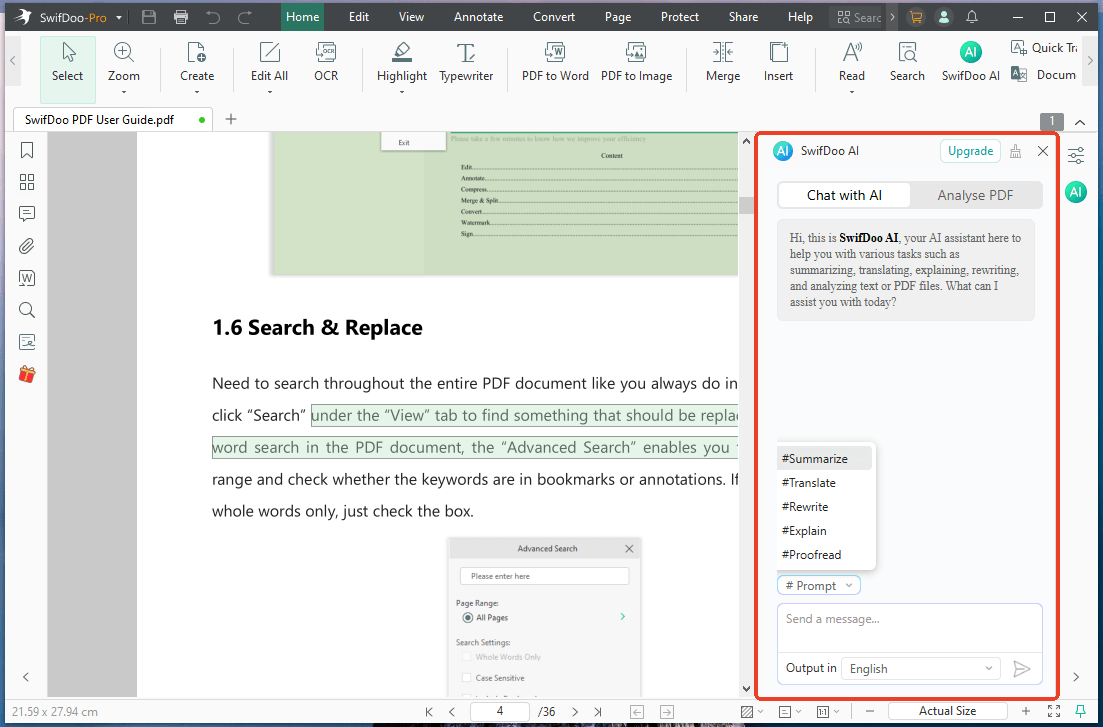Screen dimensions: 1103x727
Task: Click the Send a message input field
Action: click(x=909, y=620)
